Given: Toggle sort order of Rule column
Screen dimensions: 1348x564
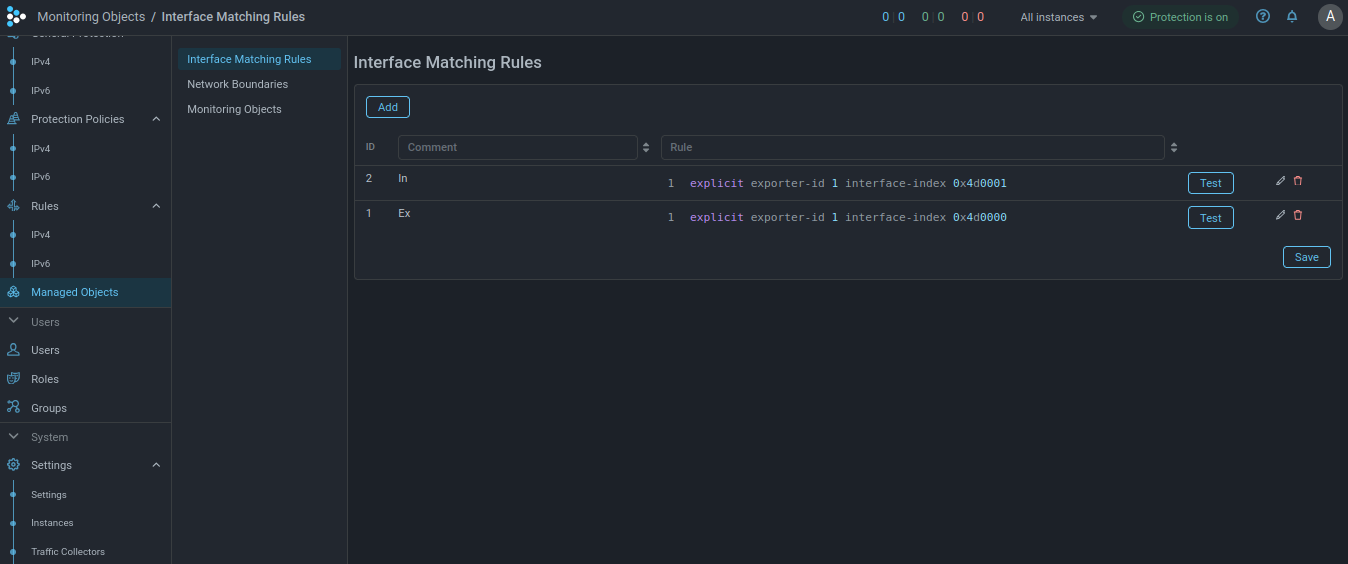Looking at the screenshot, I should click(1174, 147).
